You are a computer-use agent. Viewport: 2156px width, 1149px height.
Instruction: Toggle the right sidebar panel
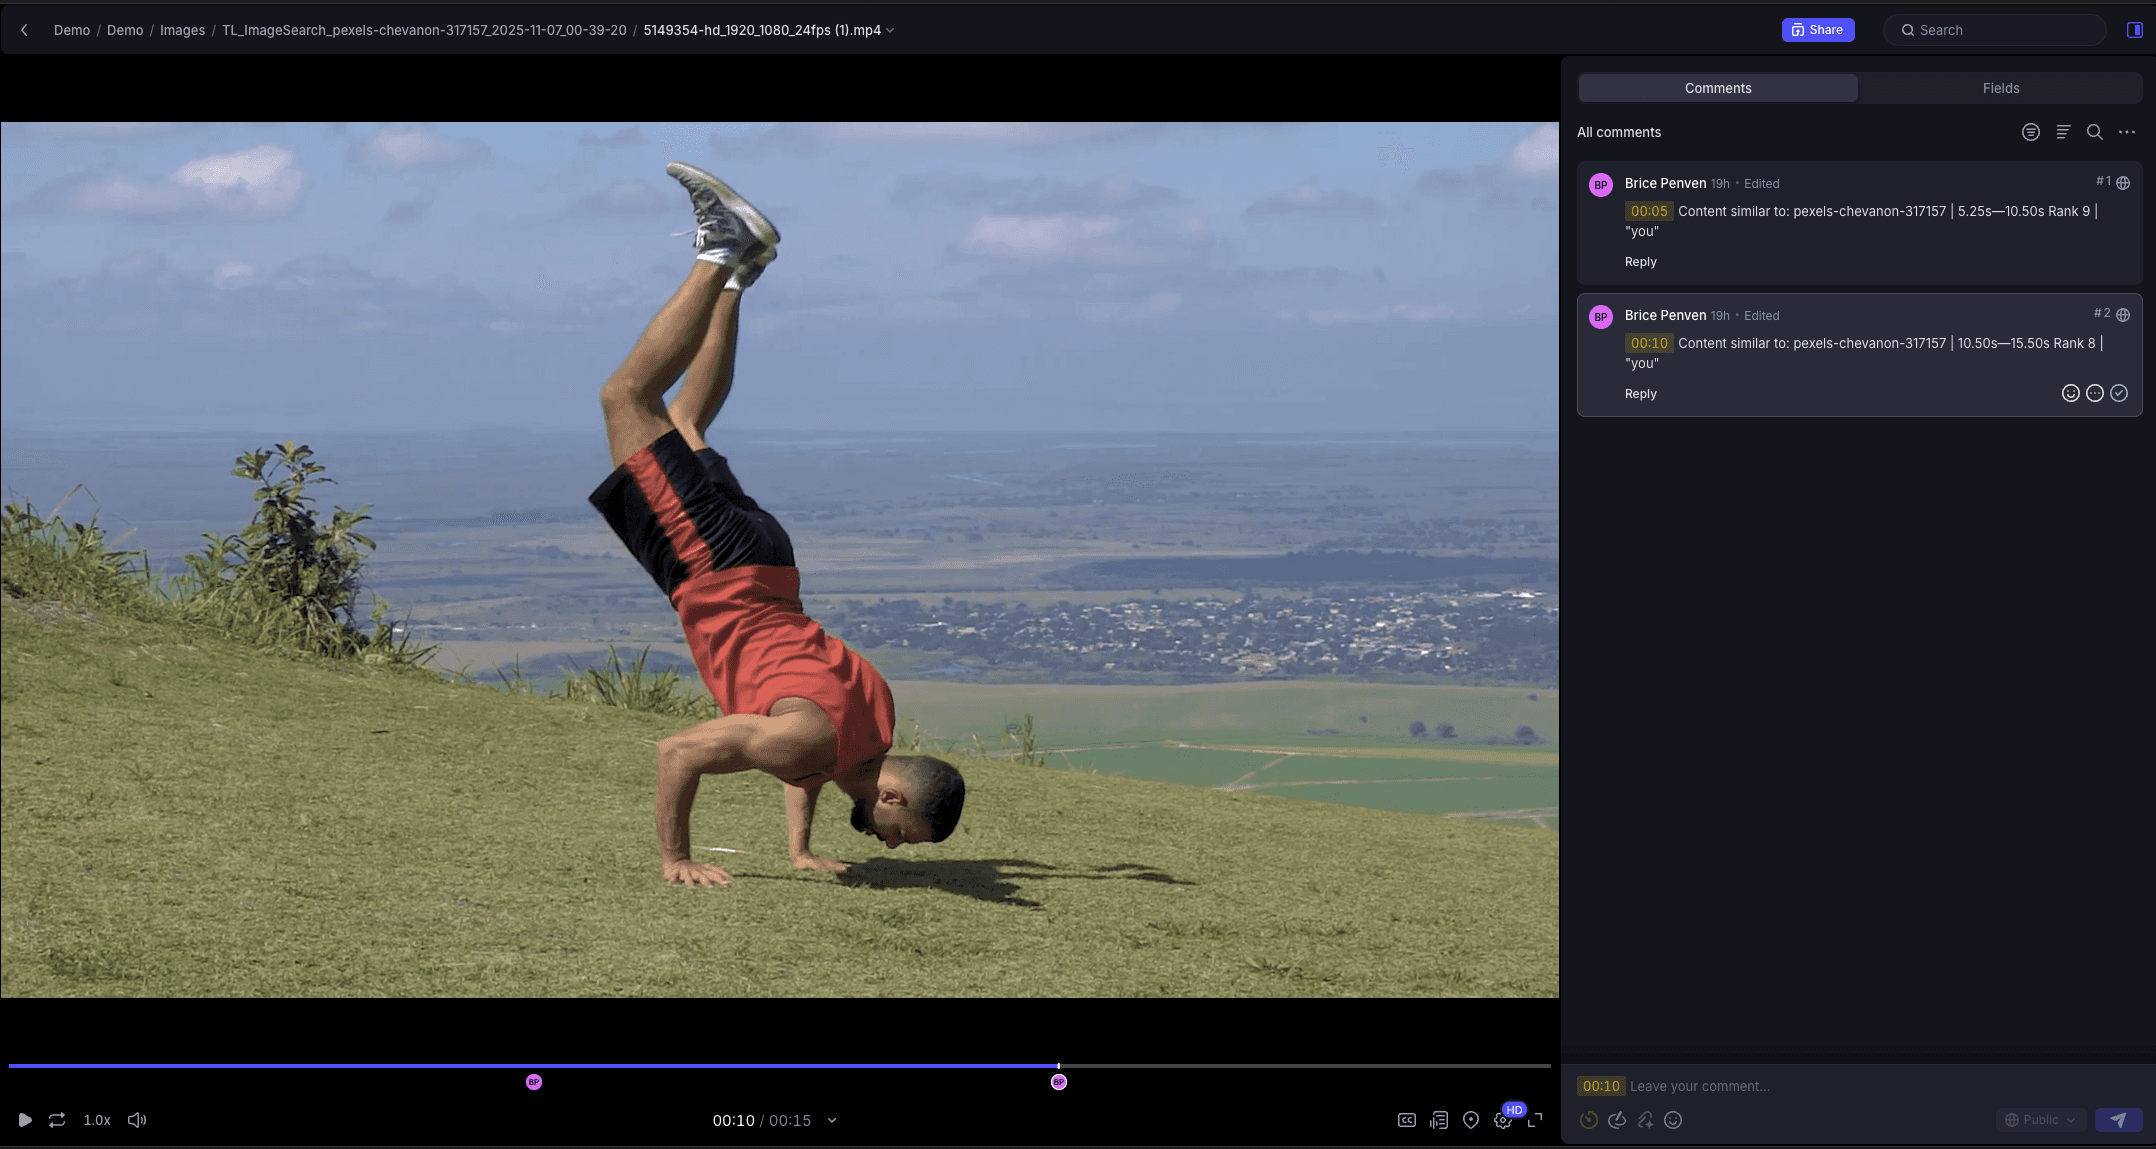point(2134,30)
